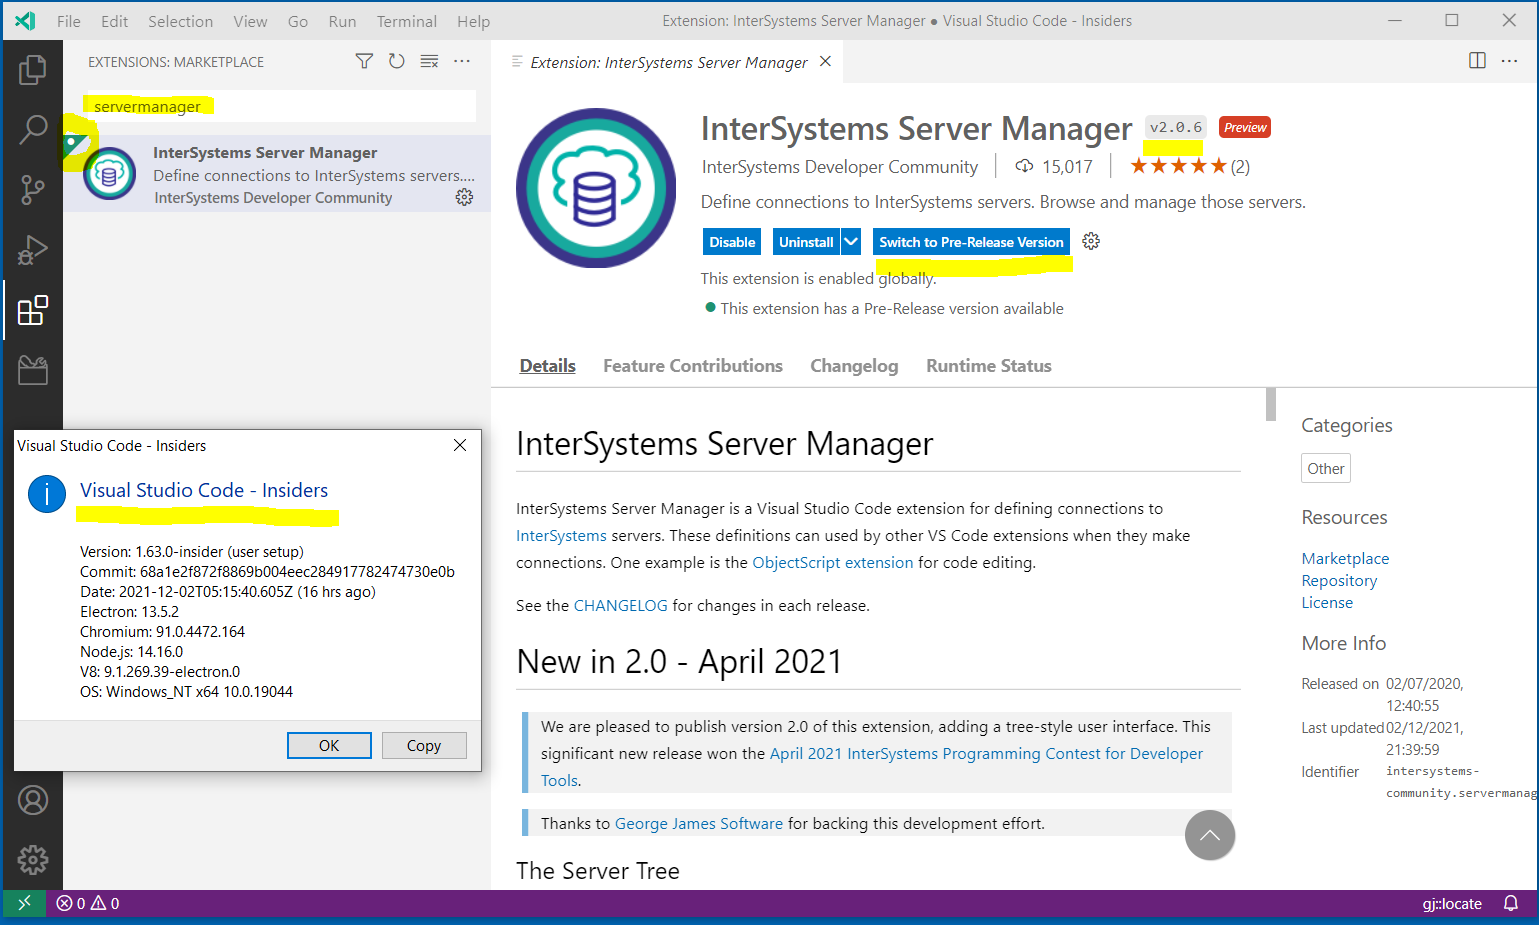Open the Source Control view

33,189
